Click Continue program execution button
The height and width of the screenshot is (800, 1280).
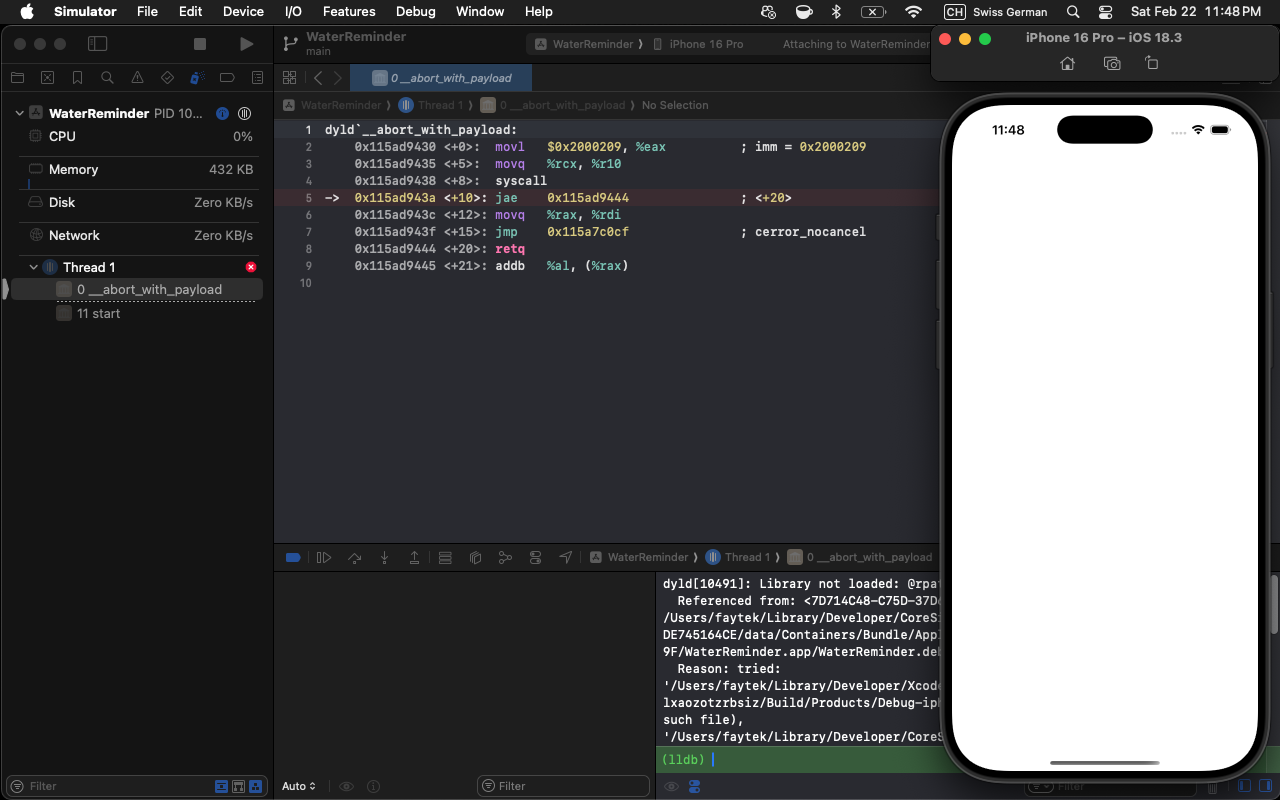pyautogui.click(x=324, y=557)
